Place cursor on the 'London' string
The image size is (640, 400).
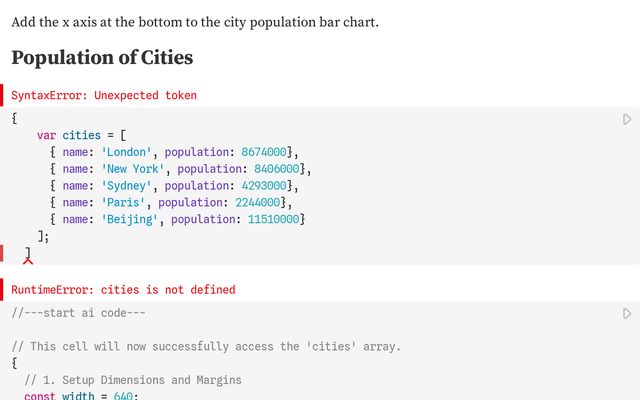click(126, 152)
